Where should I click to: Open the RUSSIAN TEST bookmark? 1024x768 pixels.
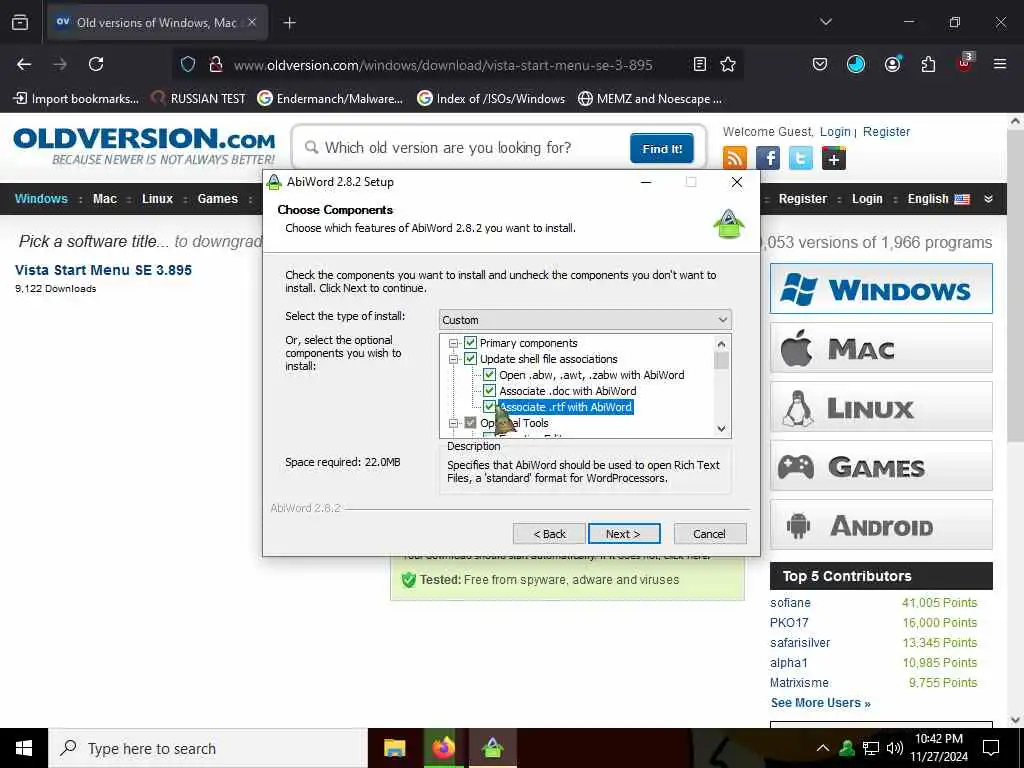[x=198, y=99]
